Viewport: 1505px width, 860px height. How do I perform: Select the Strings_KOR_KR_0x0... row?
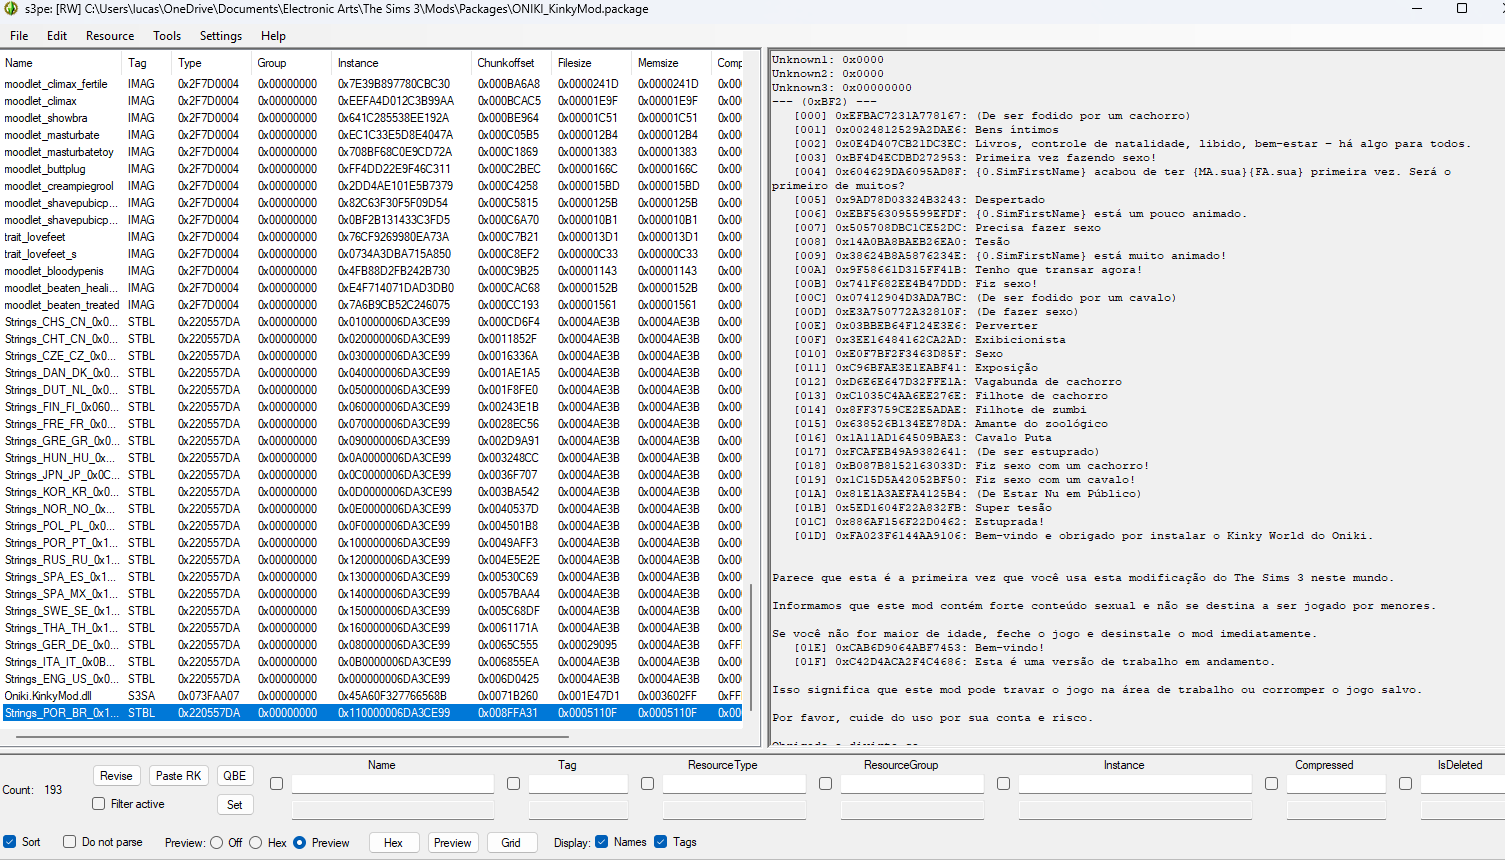point(372,492)
